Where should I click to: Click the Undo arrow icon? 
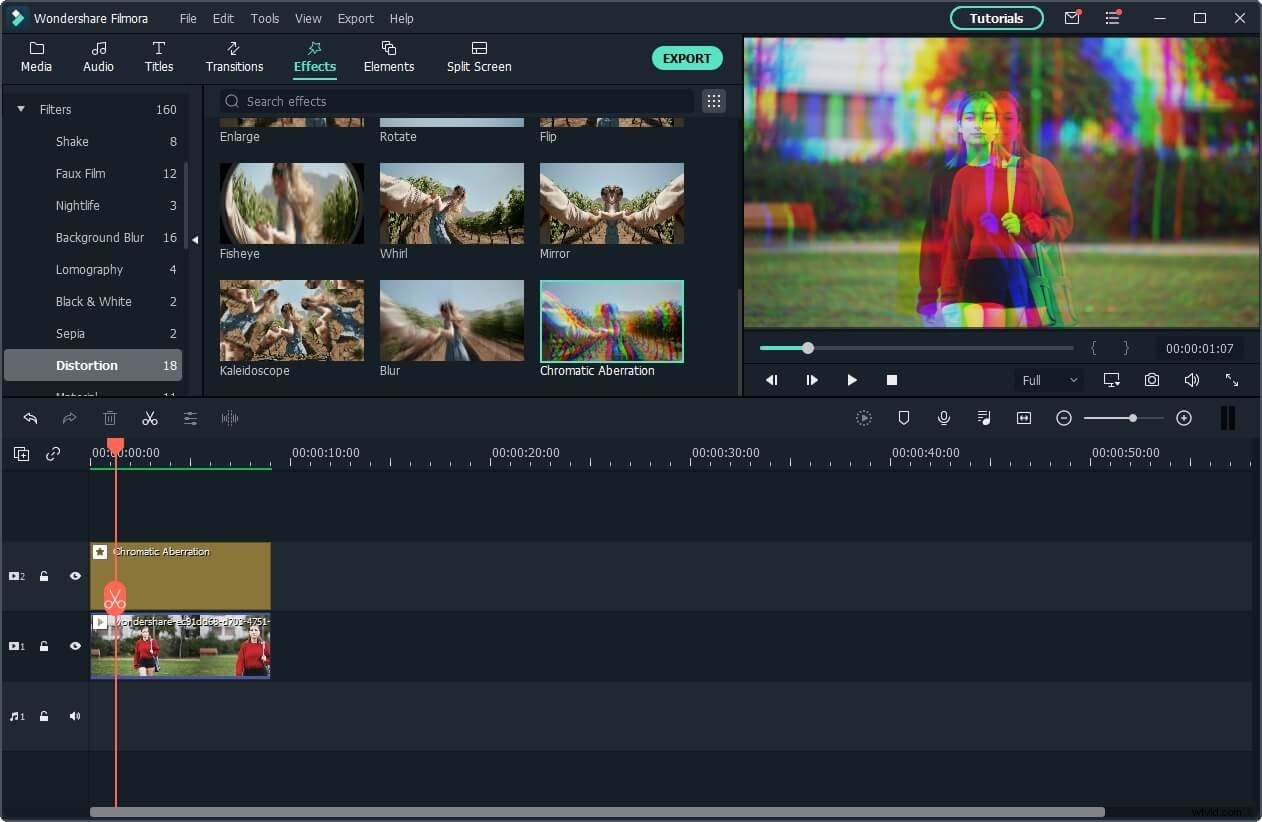30,418
